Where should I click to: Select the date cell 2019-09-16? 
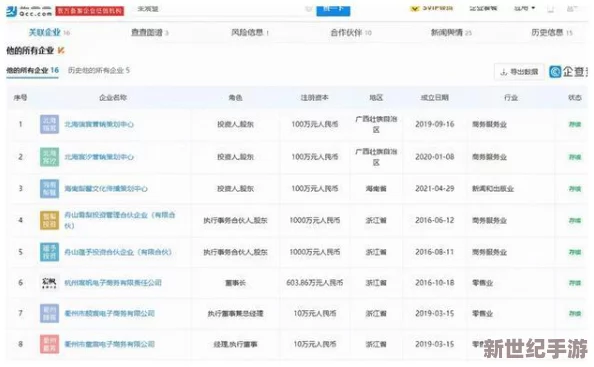(435, 124)
